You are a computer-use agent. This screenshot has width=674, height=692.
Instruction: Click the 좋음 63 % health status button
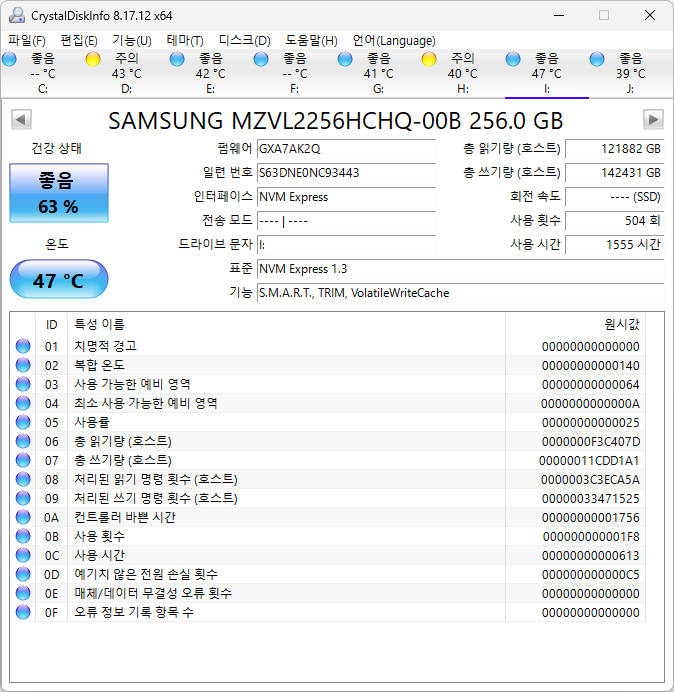(x=59, y=193)
